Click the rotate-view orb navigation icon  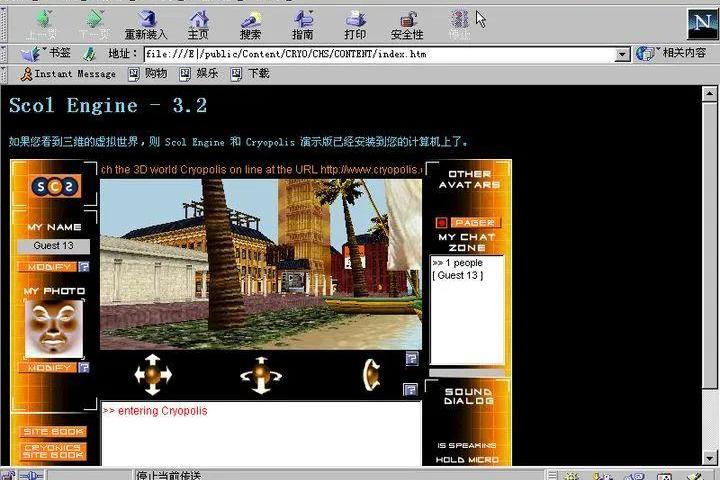coord(261,375)
